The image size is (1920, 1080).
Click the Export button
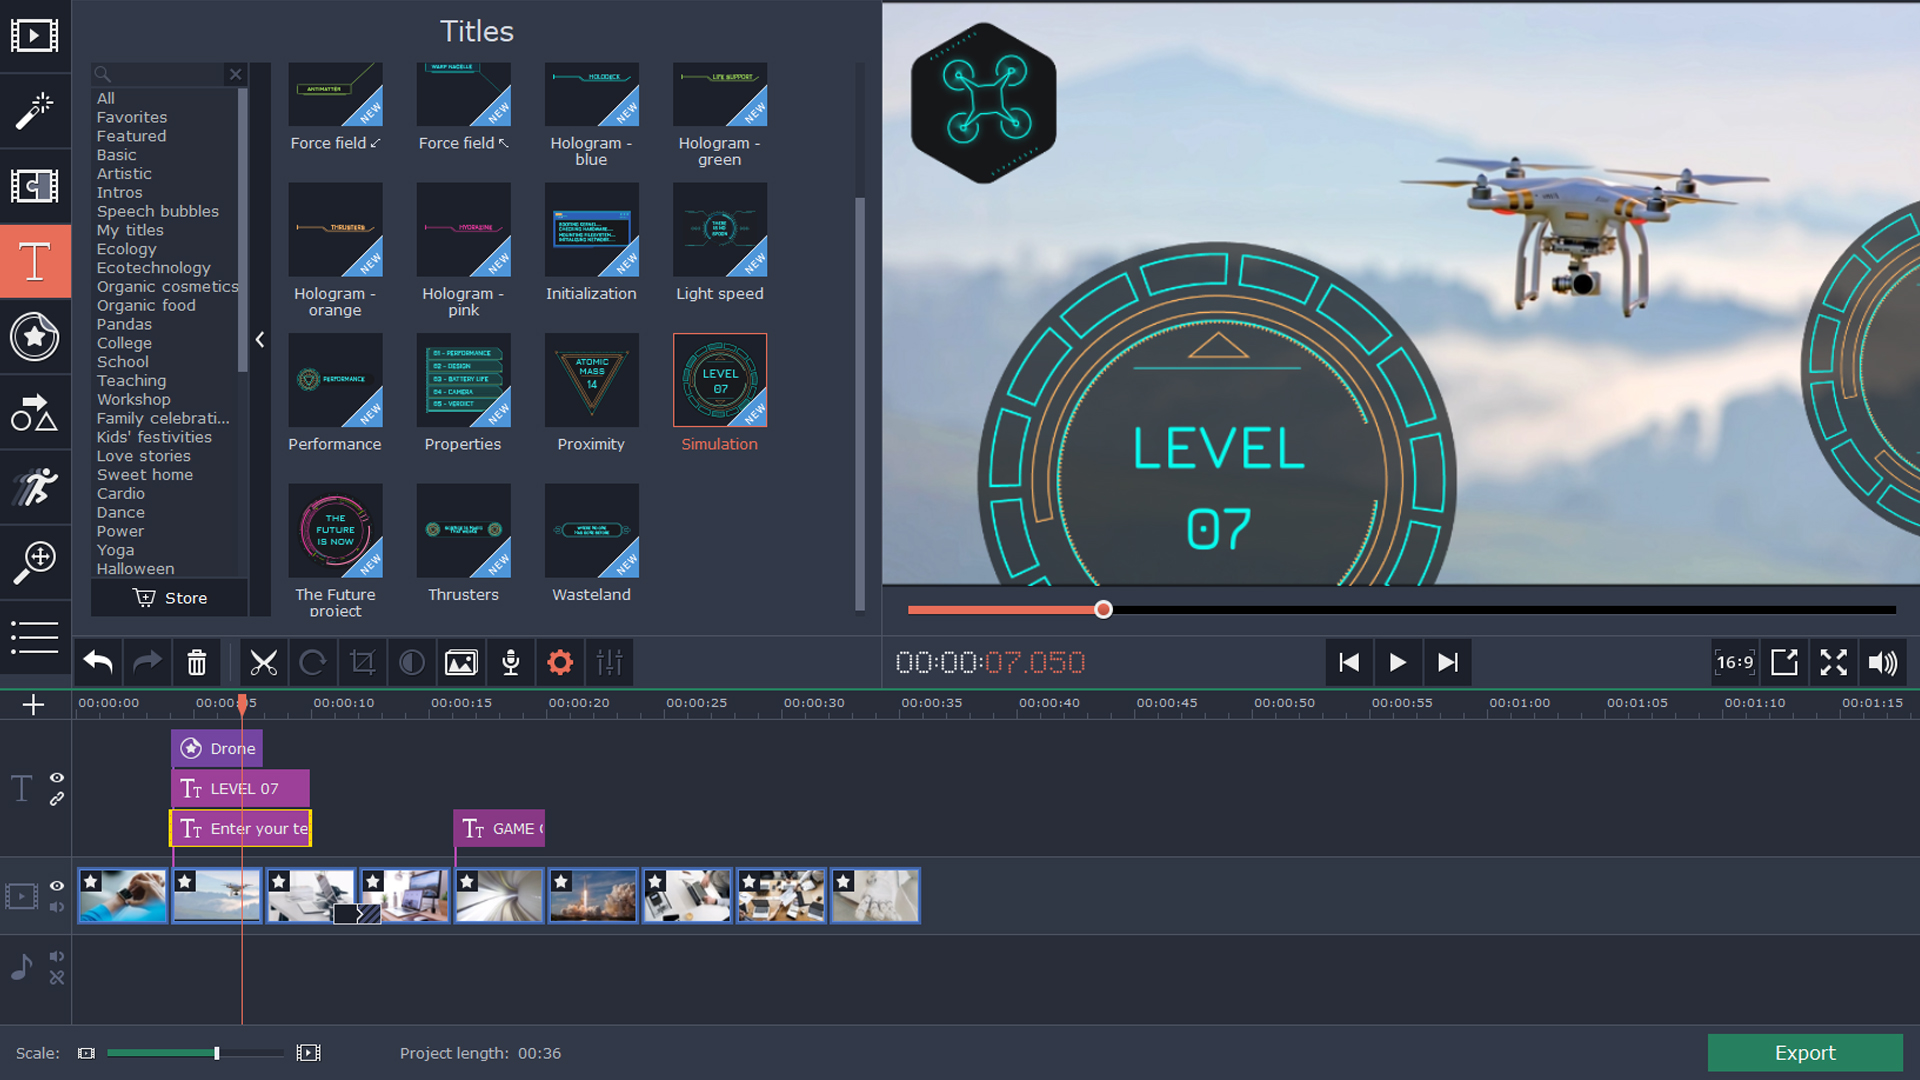[x=1805, y=1052]
